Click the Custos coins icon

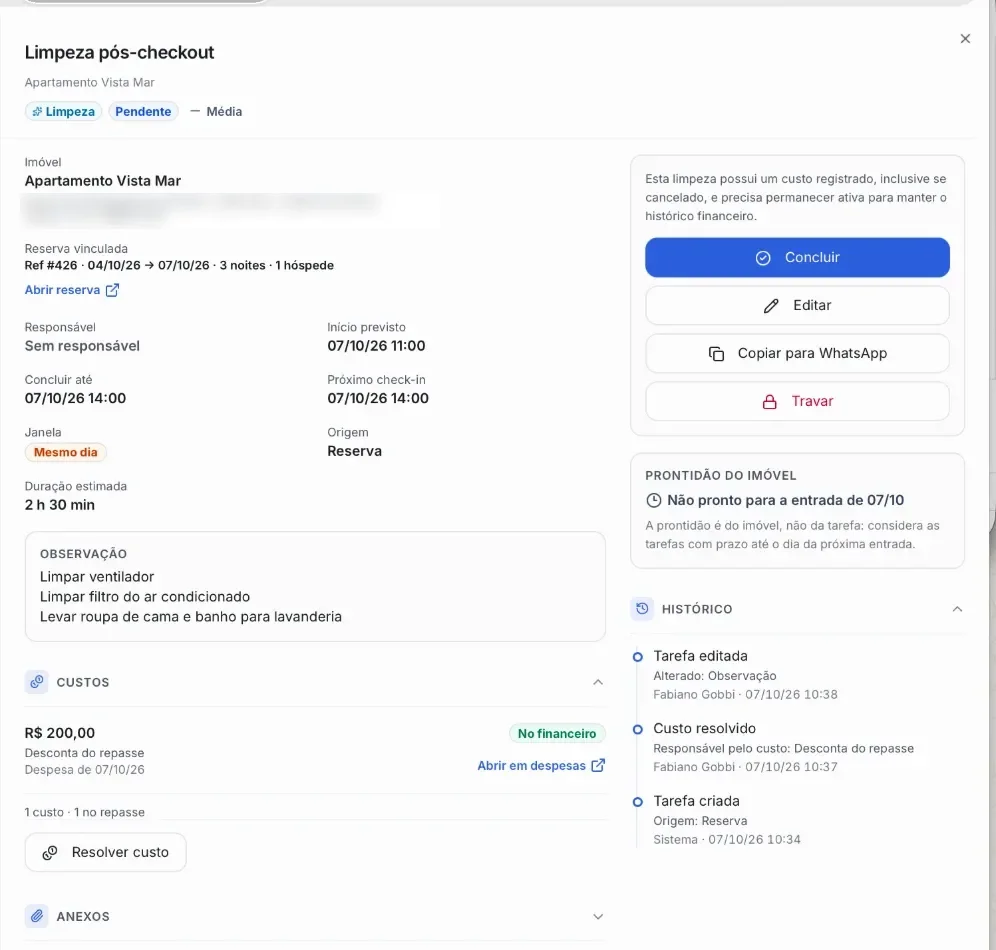37,681
